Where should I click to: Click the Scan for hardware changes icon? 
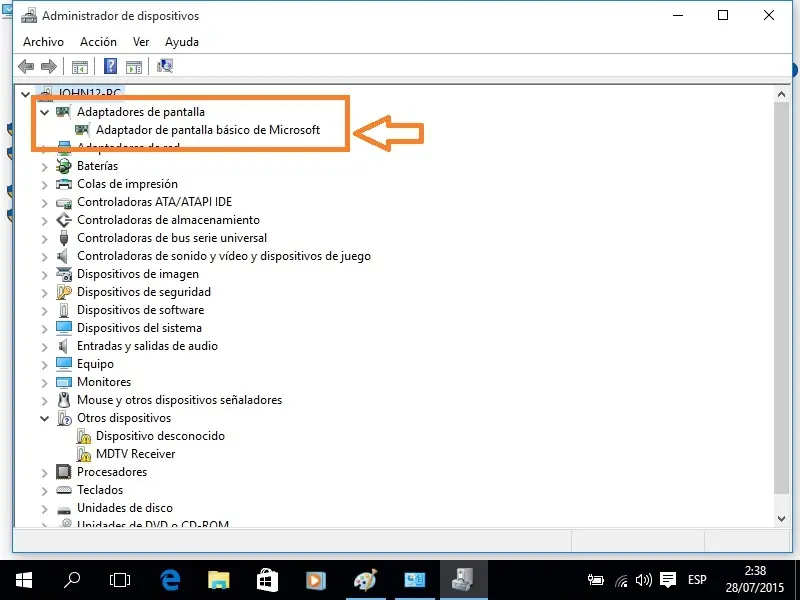pos(165,66)
